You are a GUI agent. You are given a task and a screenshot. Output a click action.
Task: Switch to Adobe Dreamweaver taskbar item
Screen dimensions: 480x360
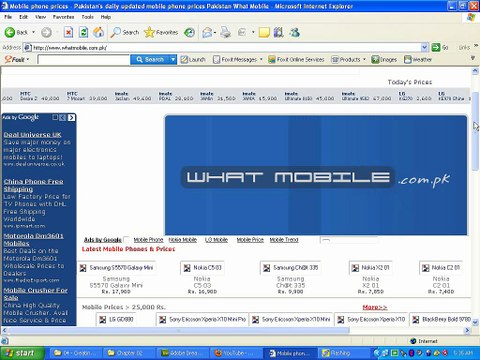182,353
